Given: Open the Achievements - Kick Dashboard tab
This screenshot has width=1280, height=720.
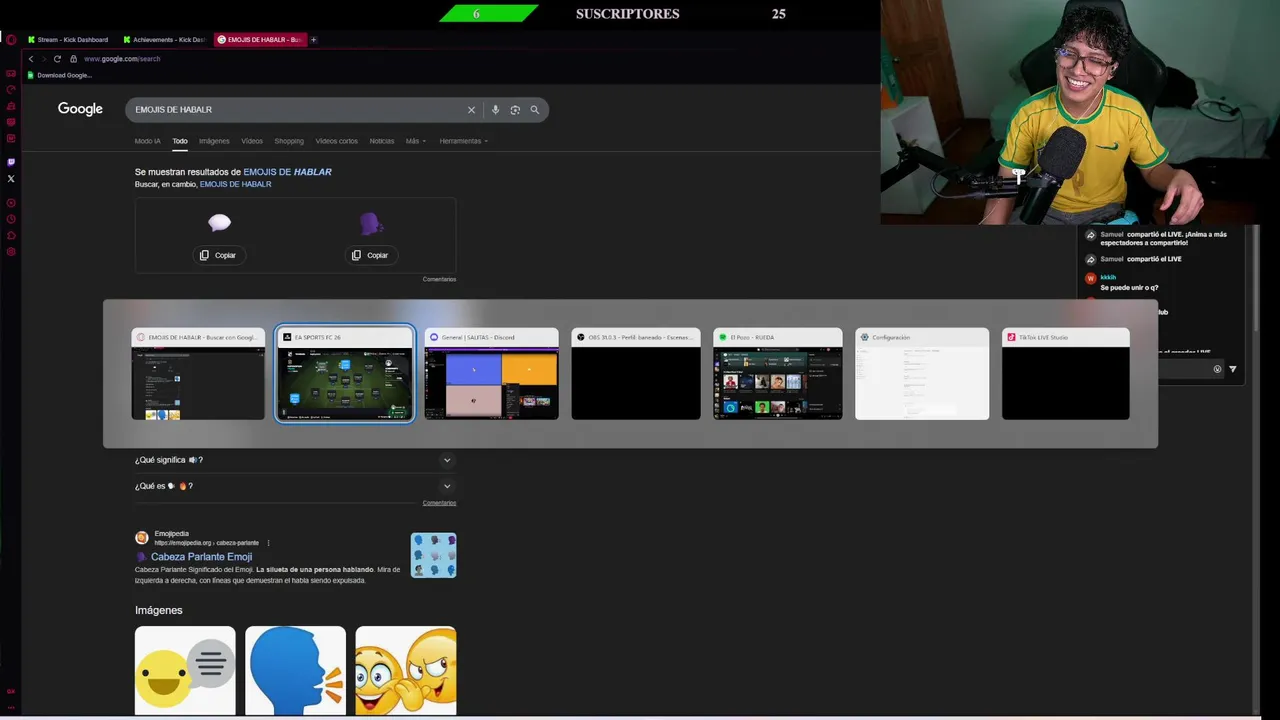Looking at the screenshot, I should [x=165, y=40].
